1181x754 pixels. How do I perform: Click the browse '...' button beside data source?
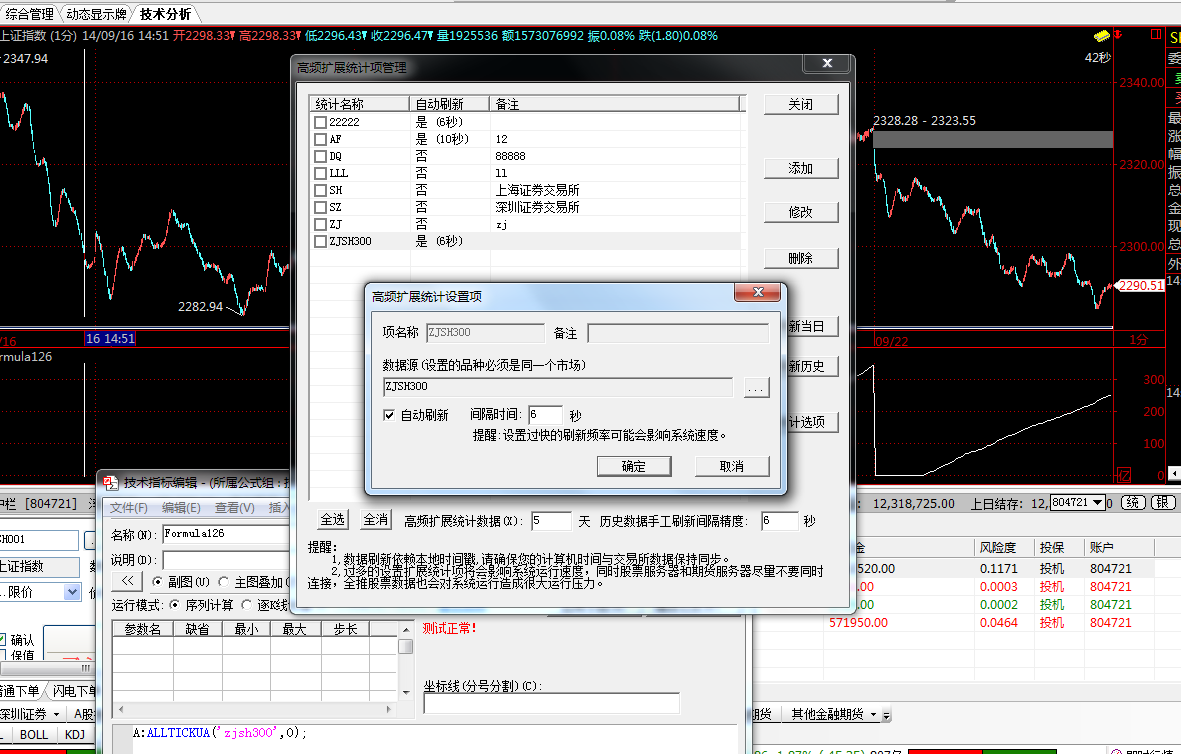tap(756, 387)
